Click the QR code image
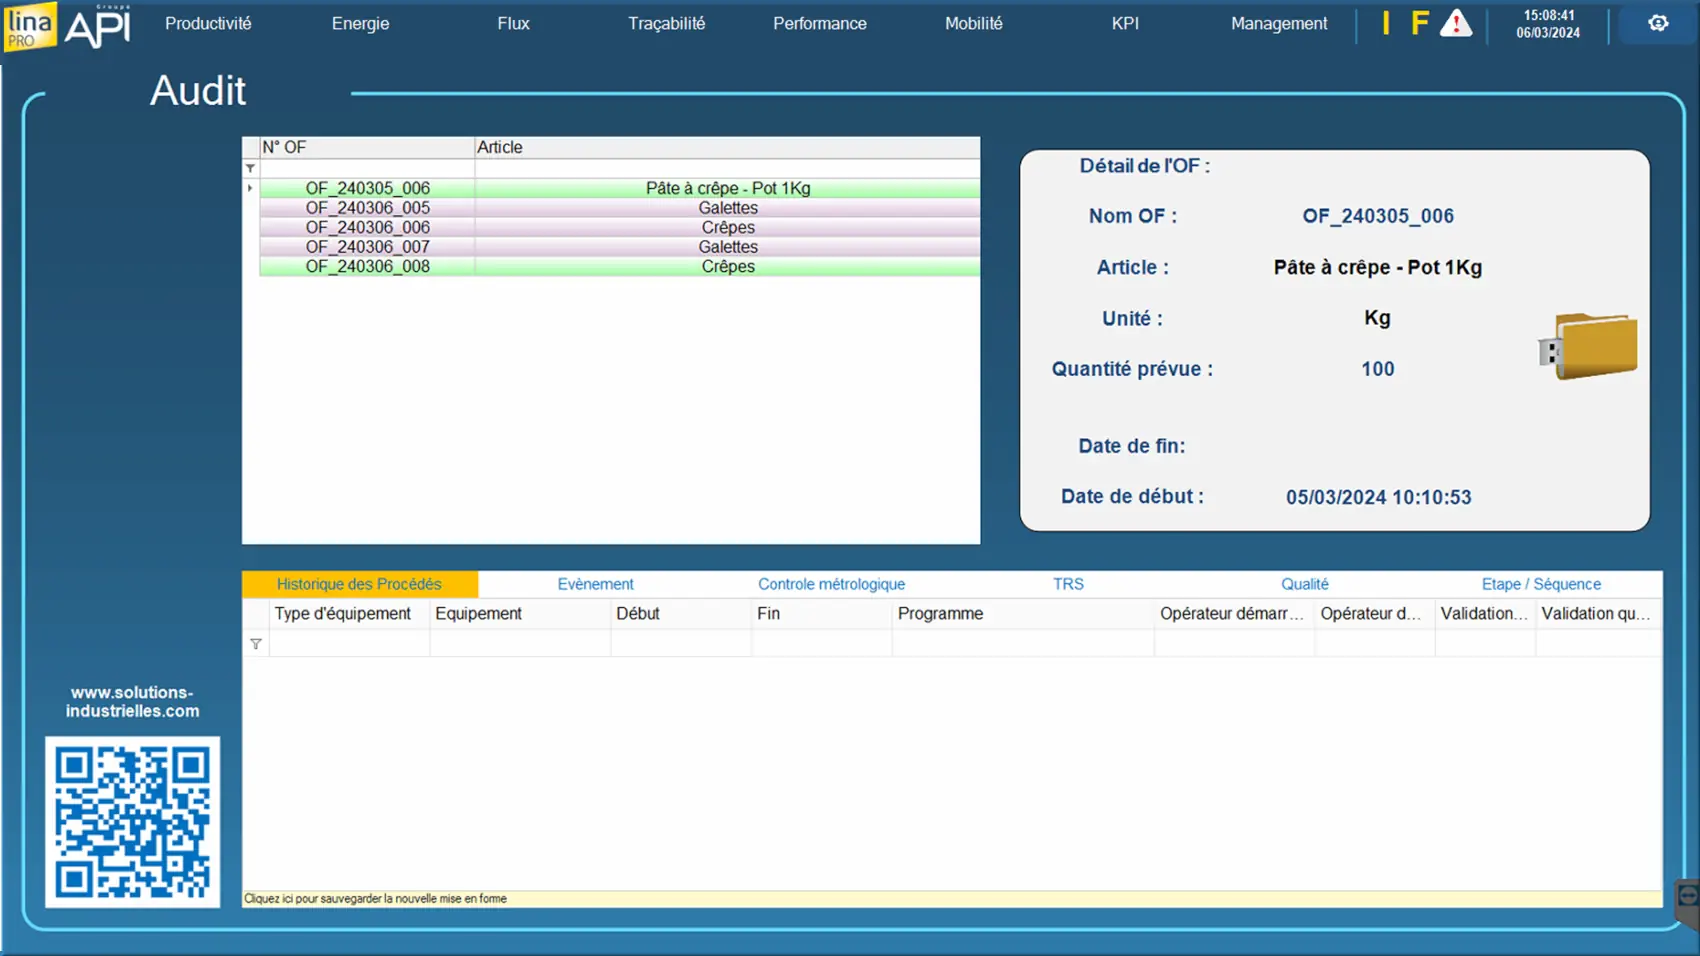The width and height of the screenshot is (1700, 956). (132, 822)
